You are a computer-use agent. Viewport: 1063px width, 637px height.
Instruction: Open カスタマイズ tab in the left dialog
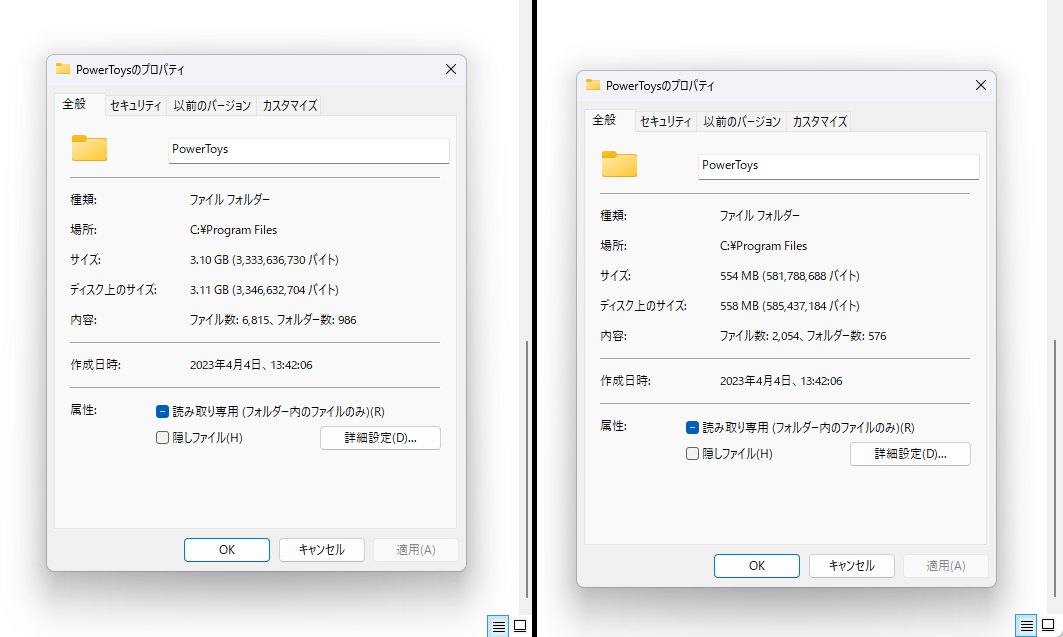(289, 105)
